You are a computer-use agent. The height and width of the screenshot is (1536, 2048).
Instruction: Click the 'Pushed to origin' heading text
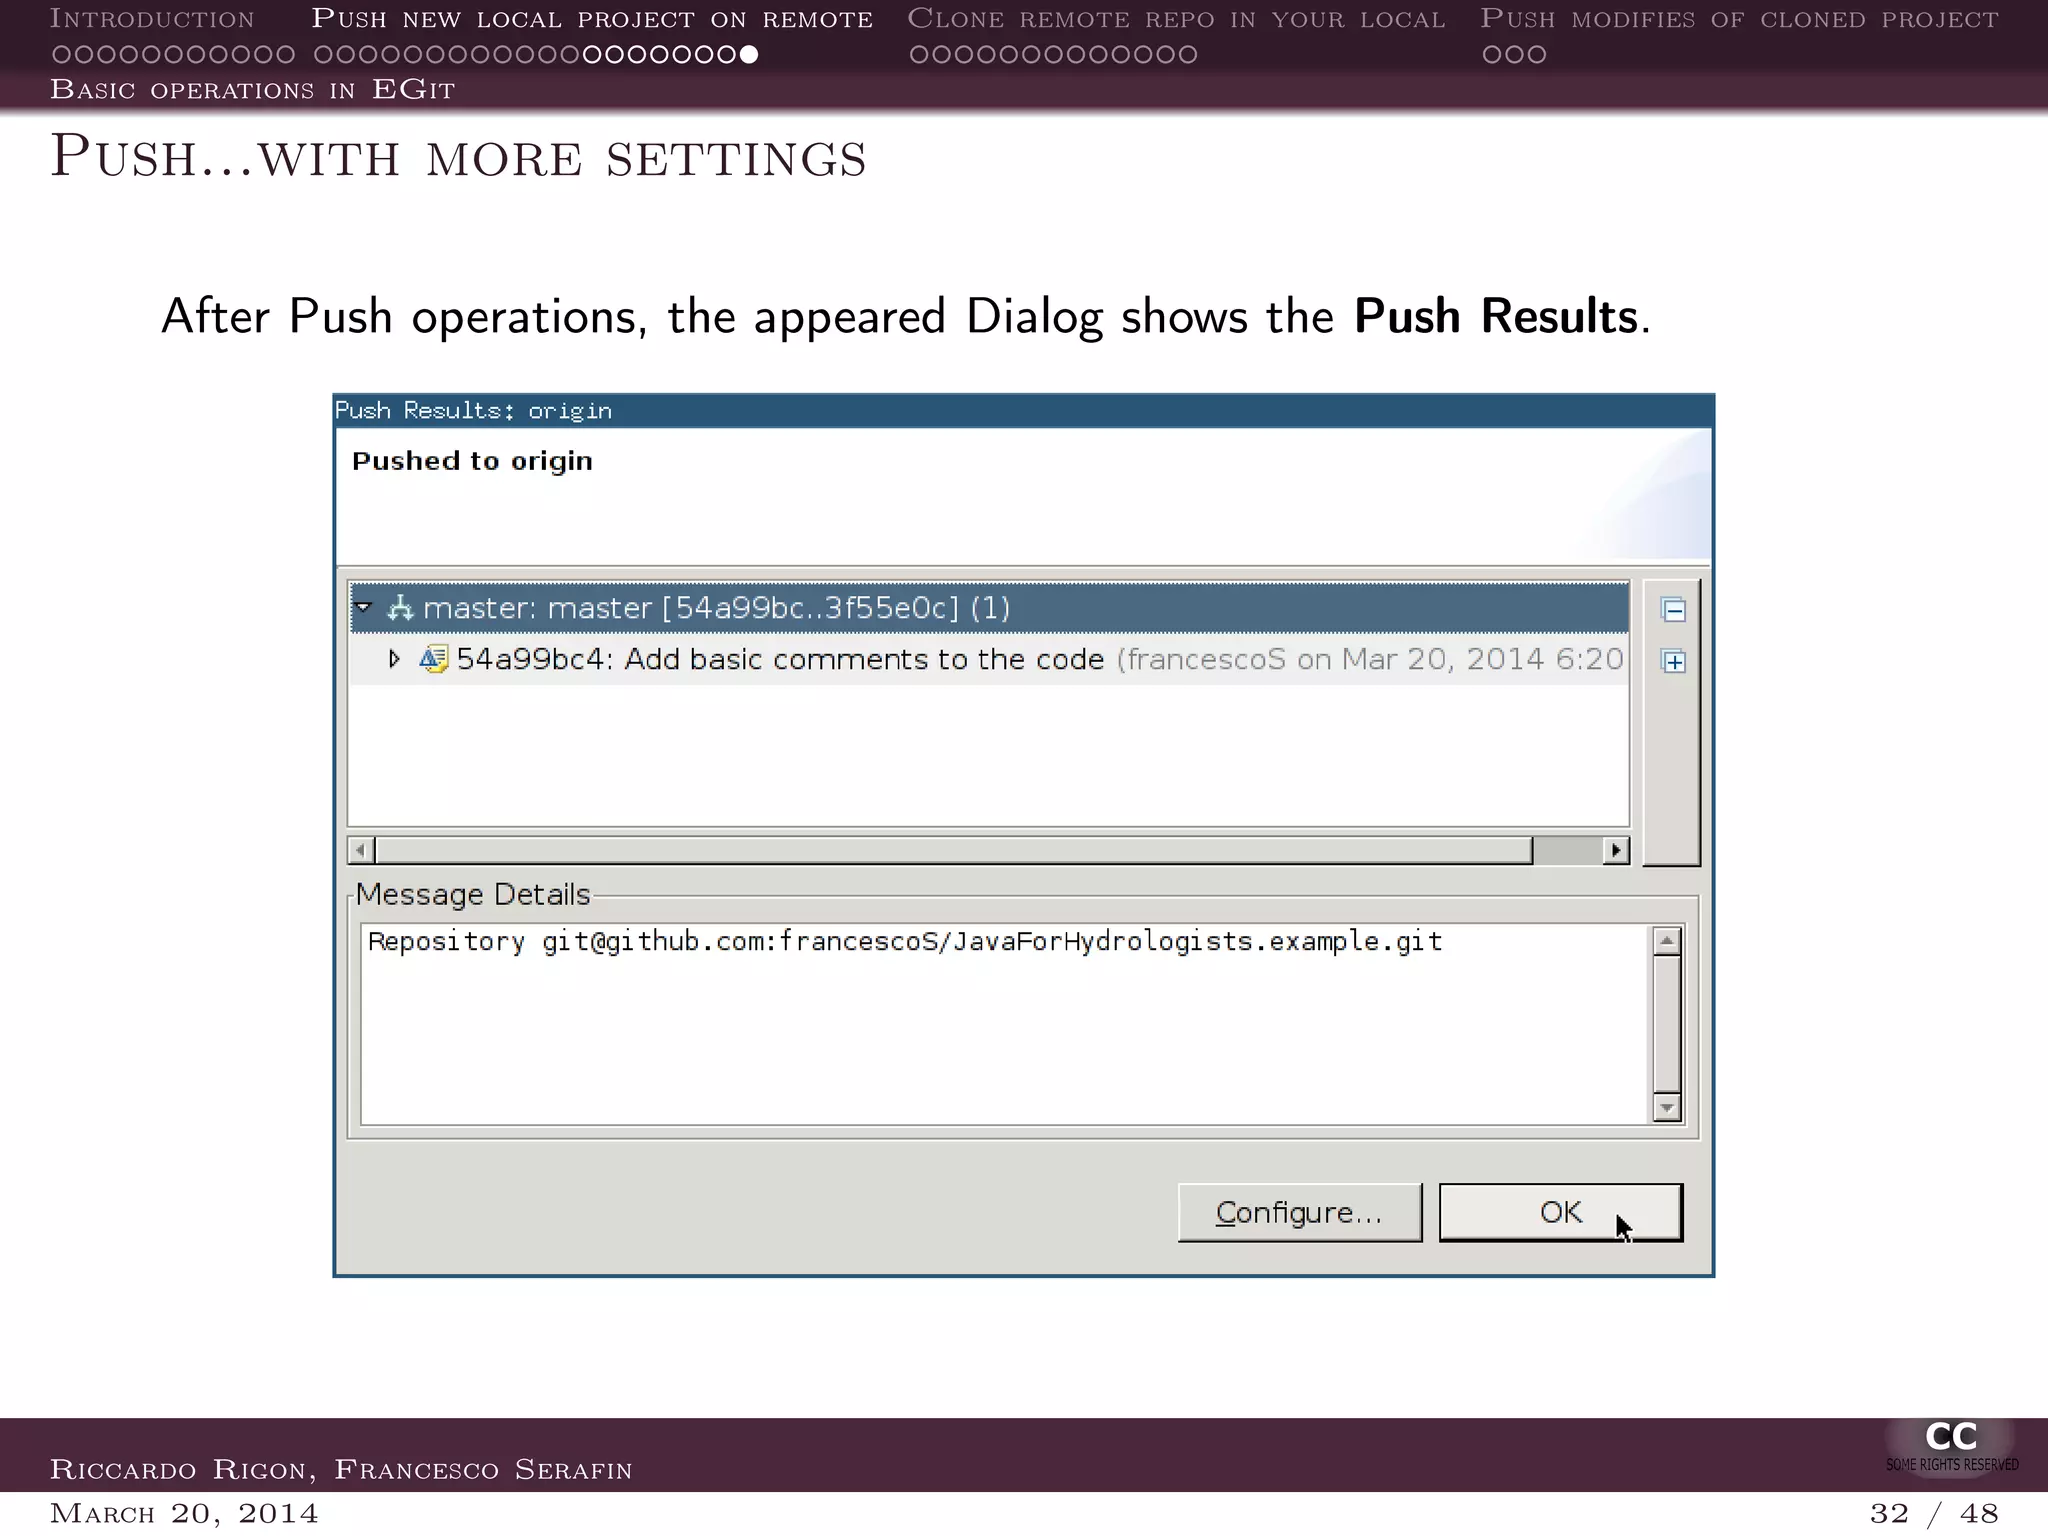pyautogui.click(x=472, y=461)
